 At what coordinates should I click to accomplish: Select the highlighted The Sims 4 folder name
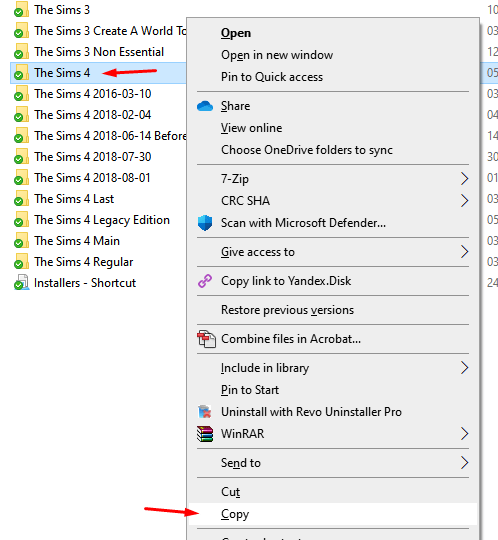coord(62,73)
